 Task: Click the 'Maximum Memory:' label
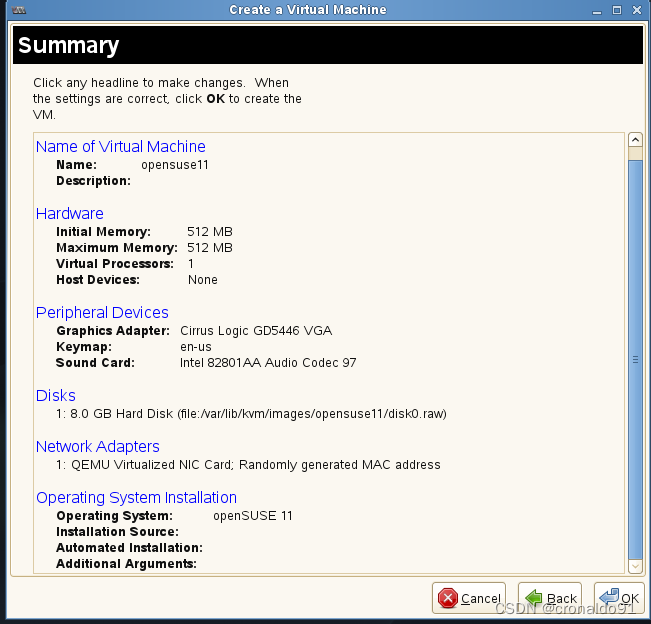point(117,248)
